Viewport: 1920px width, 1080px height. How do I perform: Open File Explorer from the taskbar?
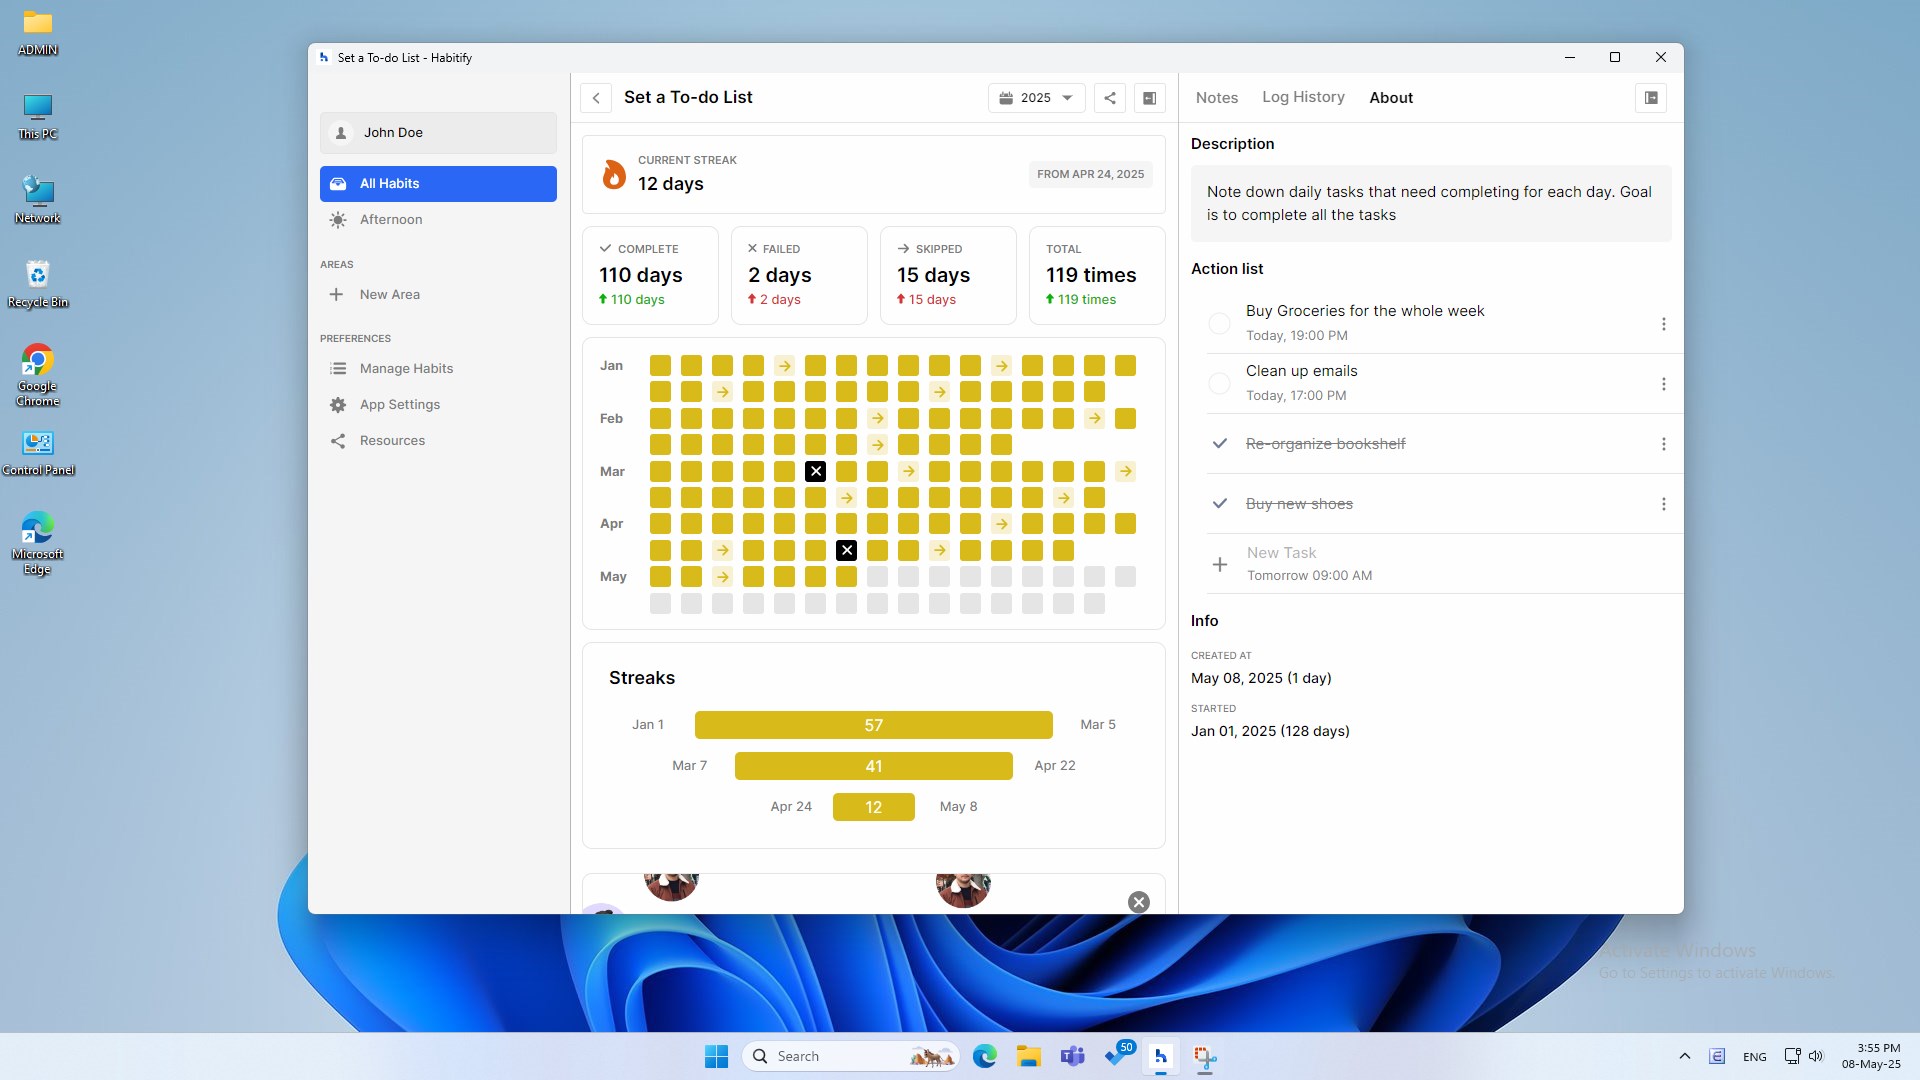tap(1028, 1056)
